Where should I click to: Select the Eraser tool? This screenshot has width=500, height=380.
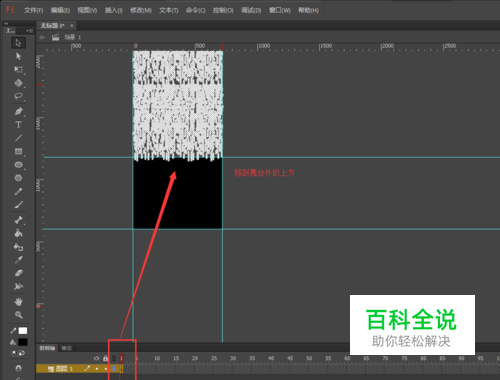(x=18, y=273)
